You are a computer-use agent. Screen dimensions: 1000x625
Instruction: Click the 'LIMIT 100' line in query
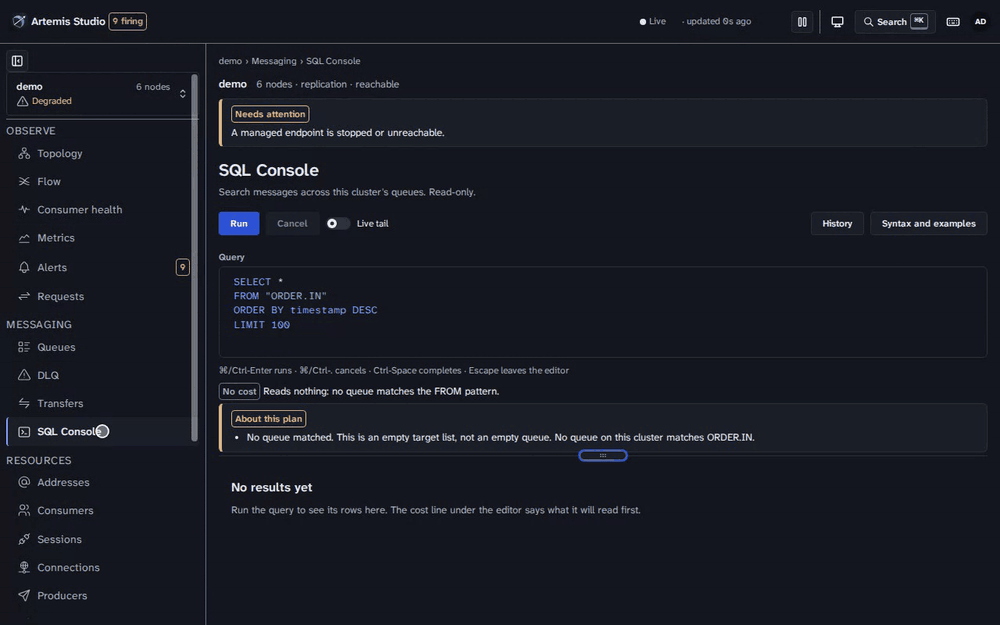(261, 325)
